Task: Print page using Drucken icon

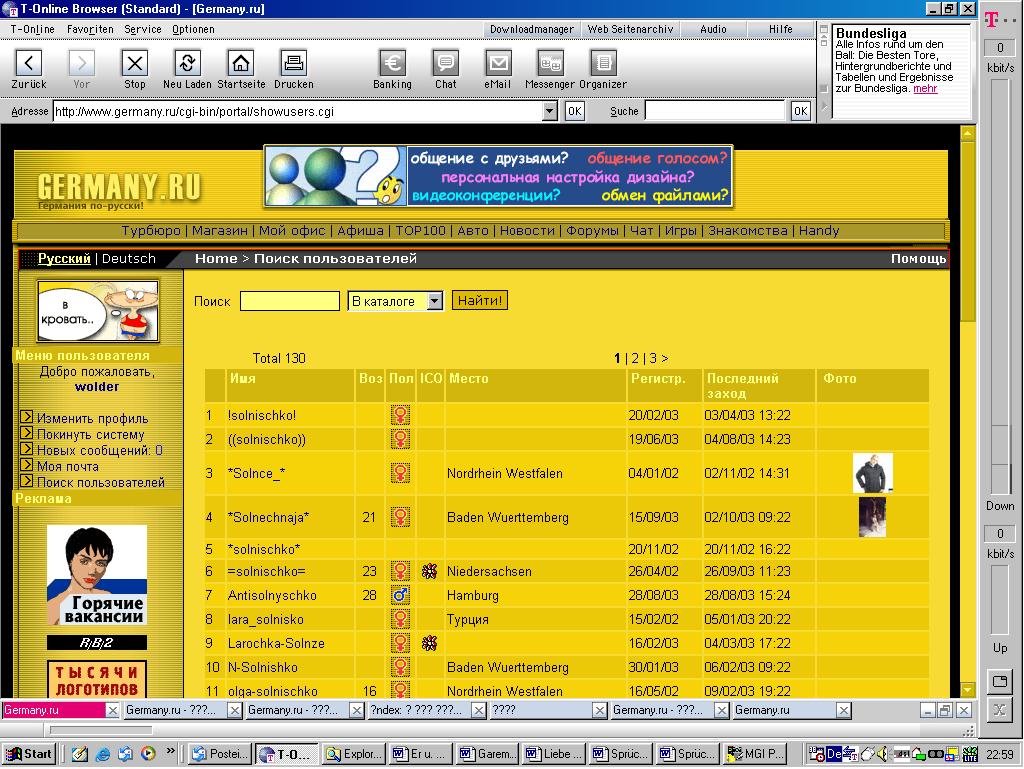Action: (293, 64)
